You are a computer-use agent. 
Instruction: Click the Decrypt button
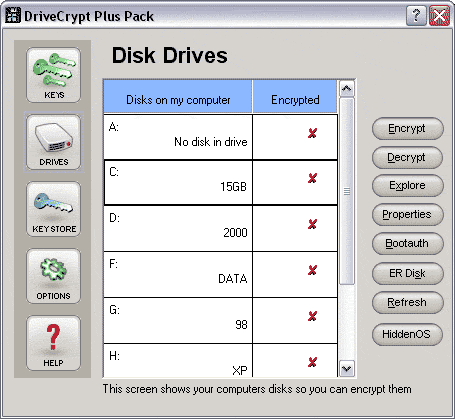tap(407, 157)
